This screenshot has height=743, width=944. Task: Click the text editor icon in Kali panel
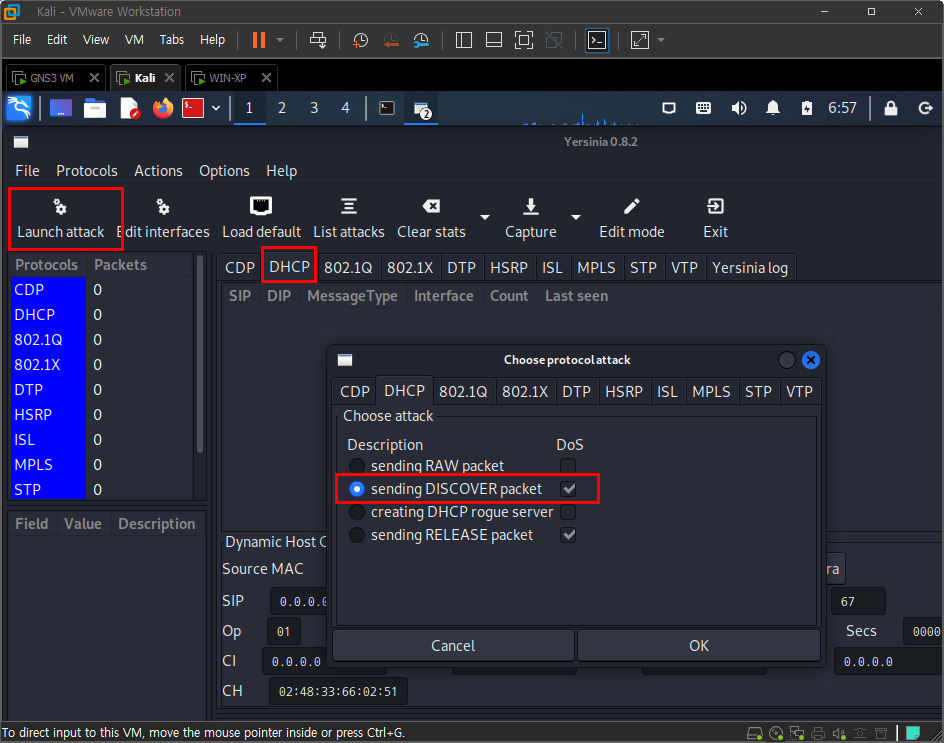pos(129,108)
